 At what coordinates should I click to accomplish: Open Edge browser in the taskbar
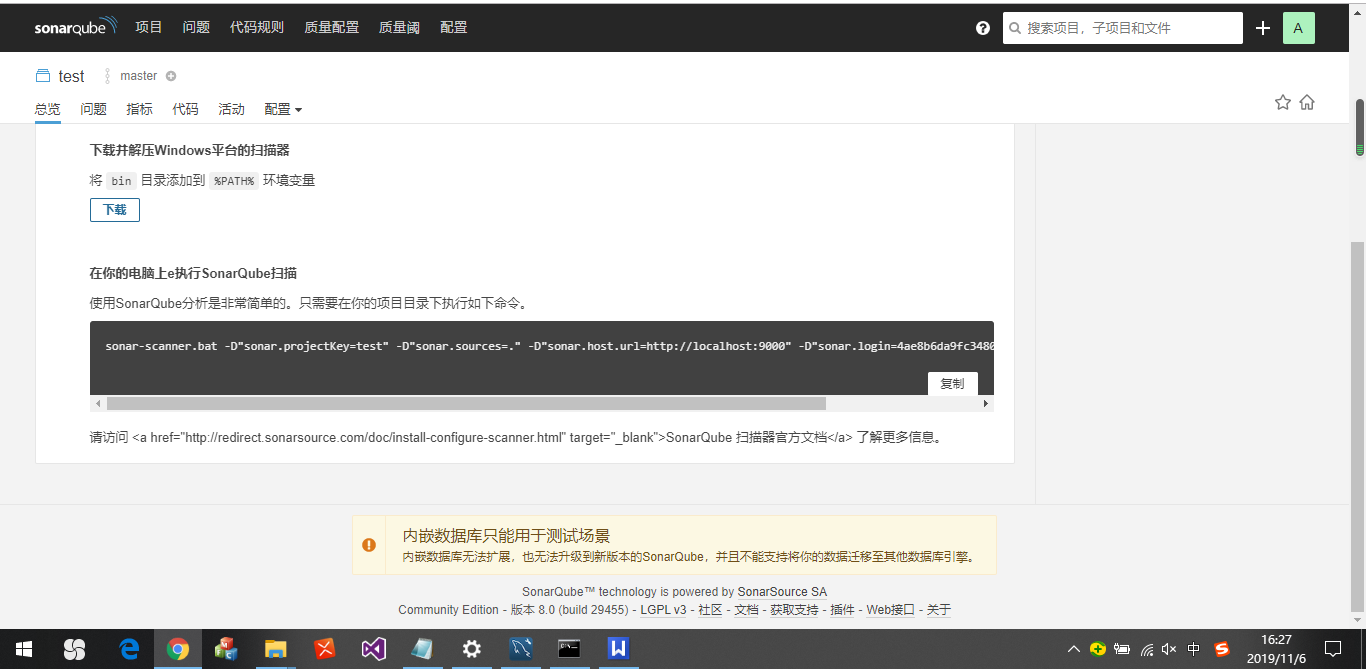pyautogui.click(x=129, y=649)
